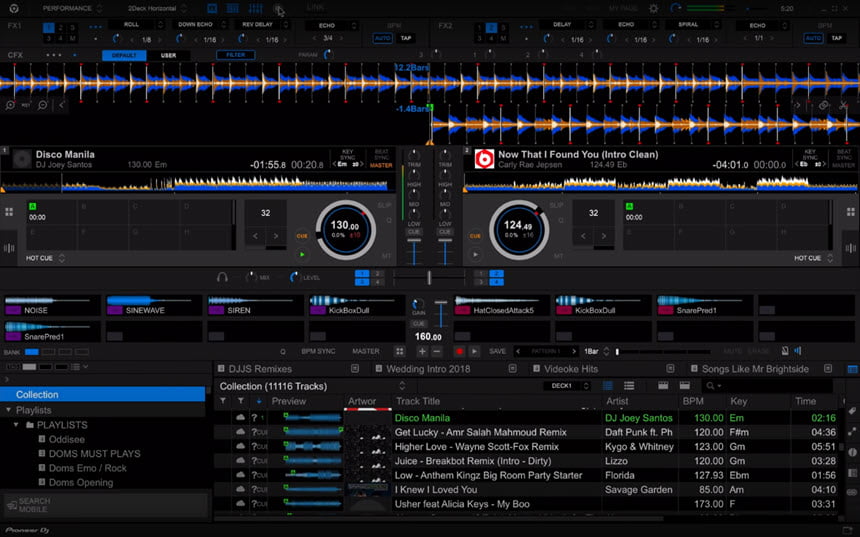Viewport: 860px width, 537px height.
Task: Open the FX1 ROLL effect dropdown
Action: (137, 25)
